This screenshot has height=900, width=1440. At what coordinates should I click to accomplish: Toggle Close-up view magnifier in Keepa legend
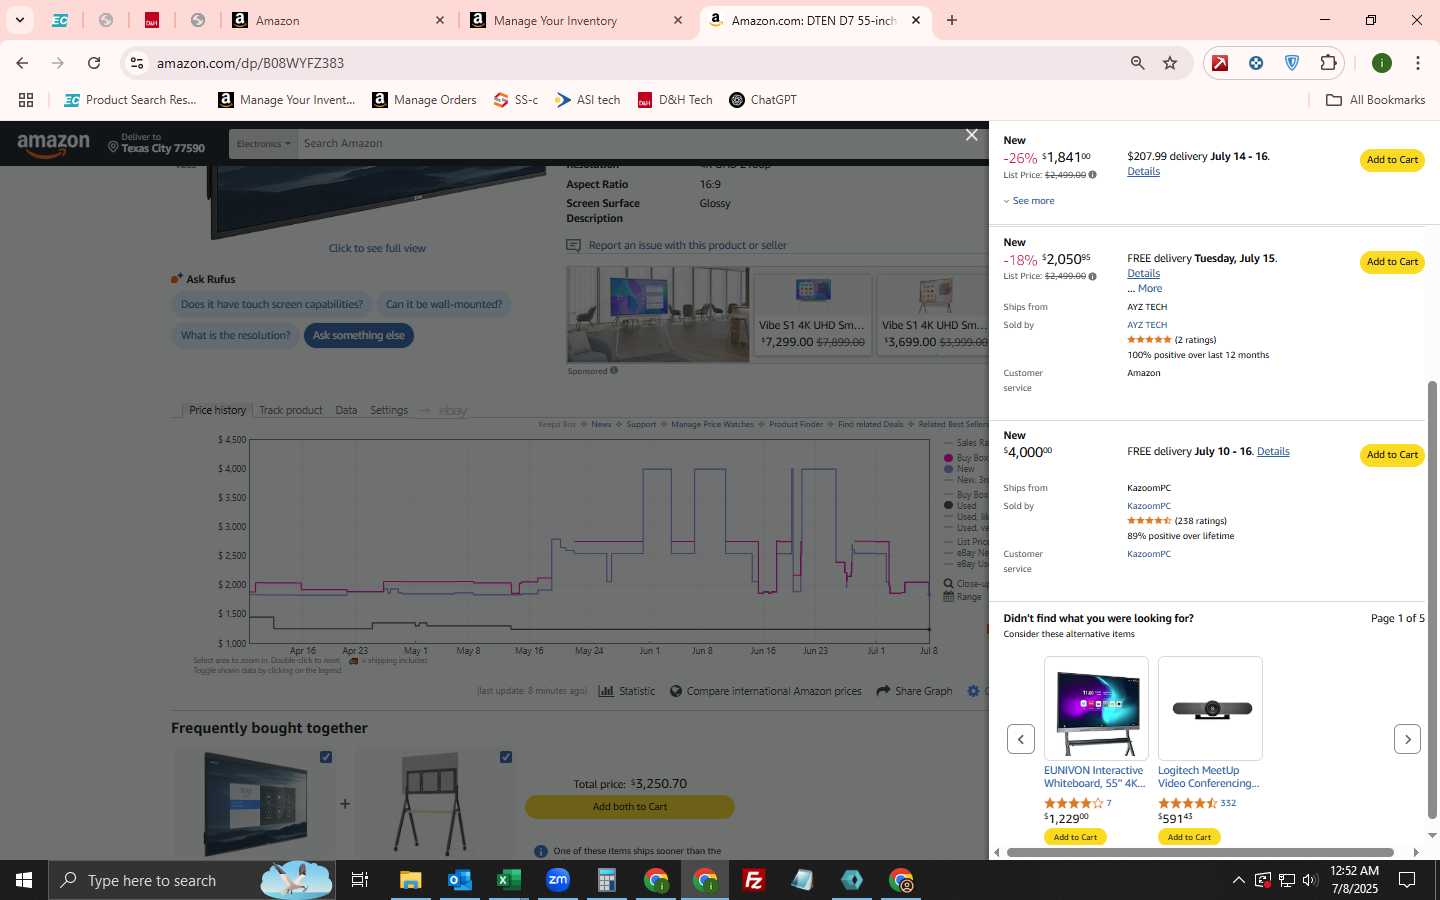(x=948, y=584)
